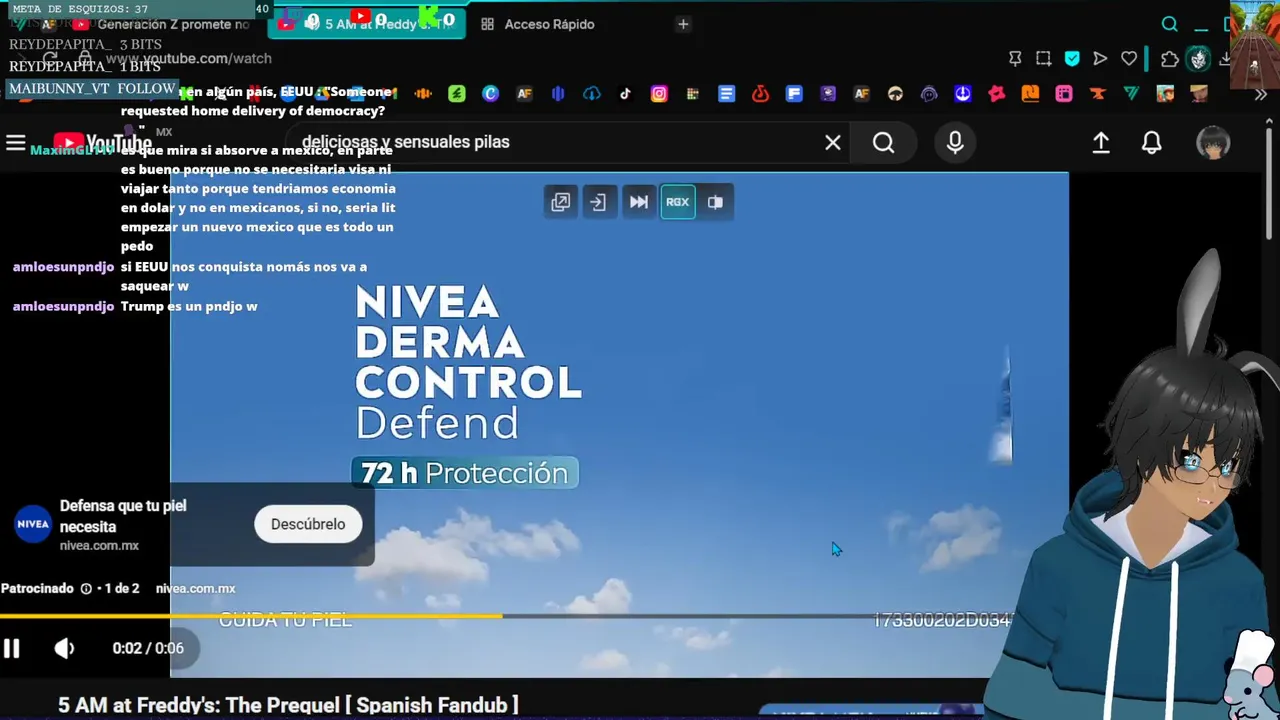Click the NIVEA advertiser logo
The height and width of the screenshot is (720, 1280).
tap(33, 524)
